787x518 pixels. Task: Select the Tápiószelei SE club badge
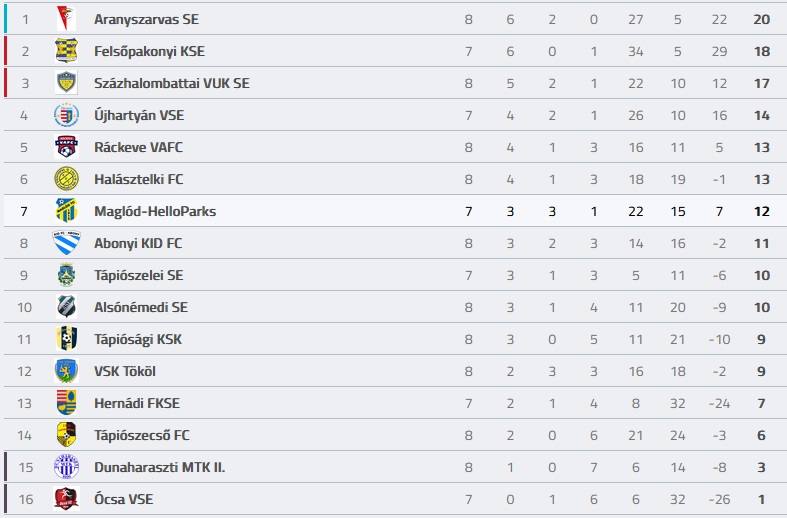pos(66,275)
